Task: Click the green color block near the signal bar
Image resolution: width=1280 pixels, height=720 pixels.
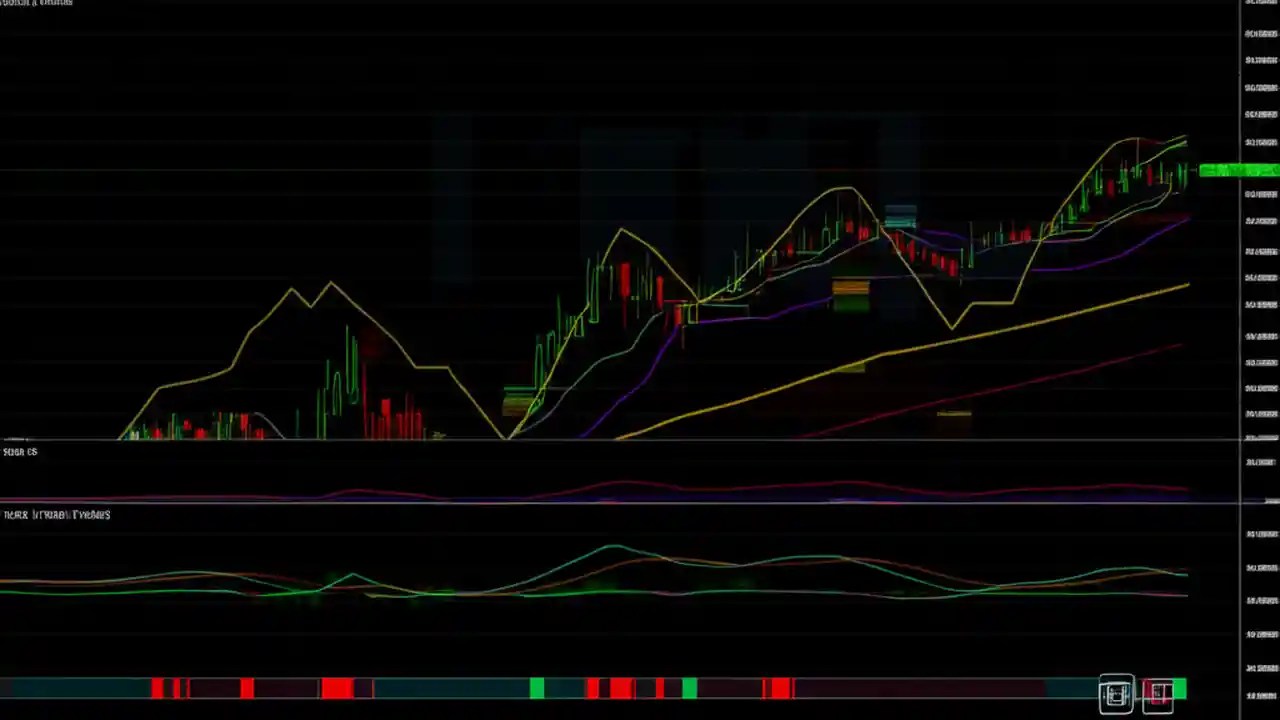Action: (1178, 688)
